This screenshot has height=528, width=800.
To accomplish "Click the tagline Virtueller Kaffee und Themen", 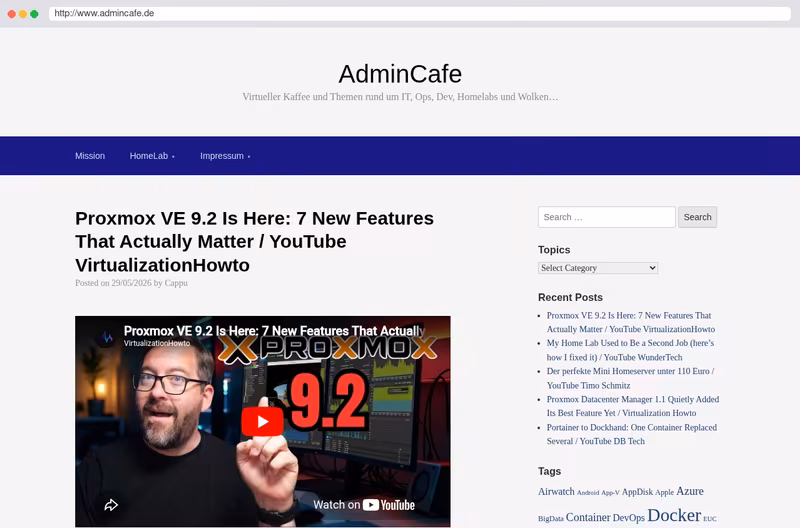I will point(400,97).
